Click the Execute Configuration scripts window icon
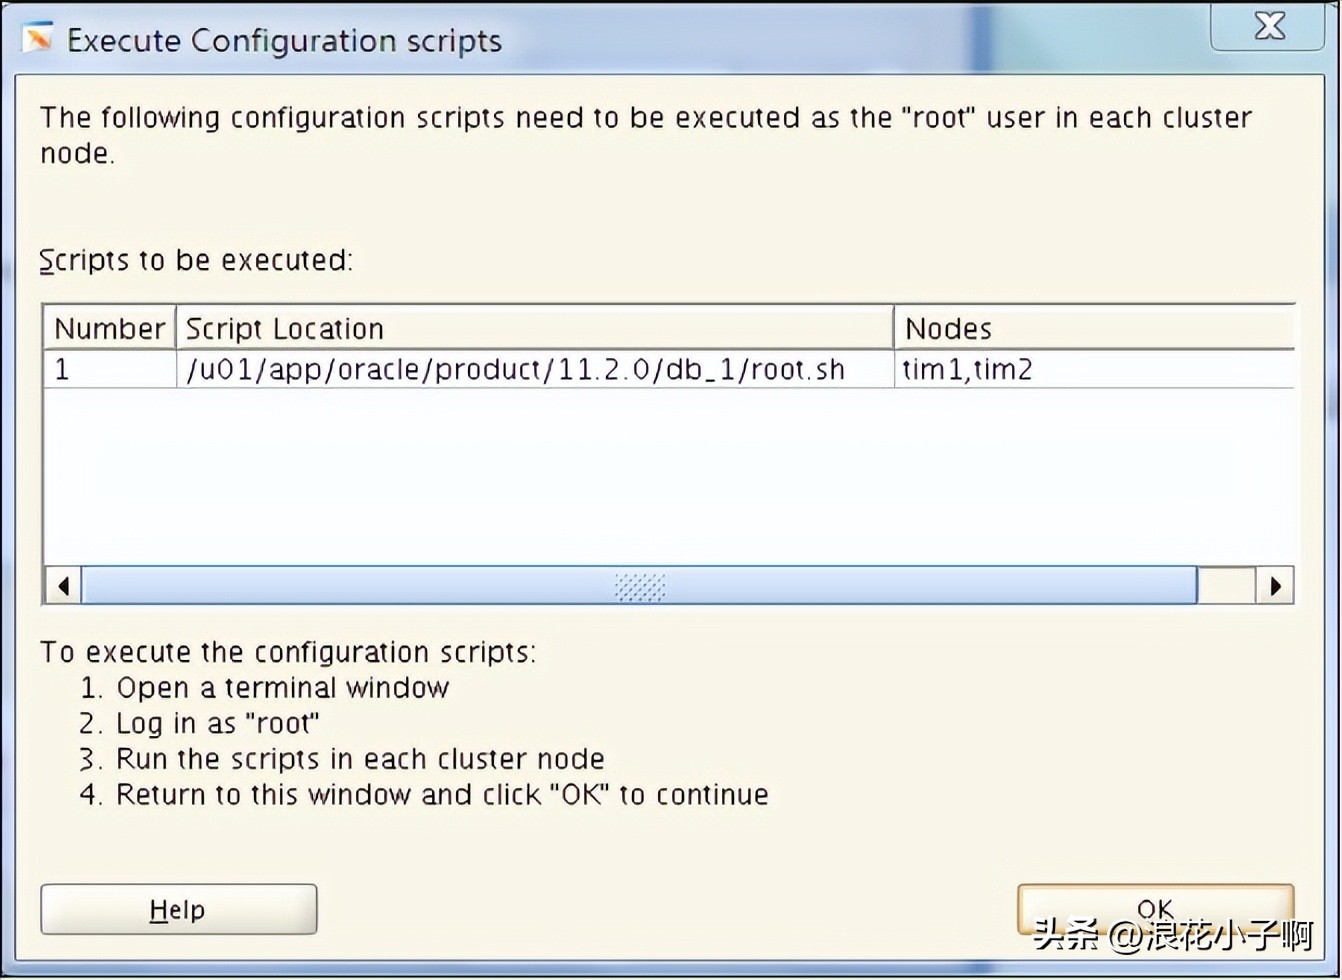Screen dimensions: 1342x980 pyautogui.click(x=37, y=40)
